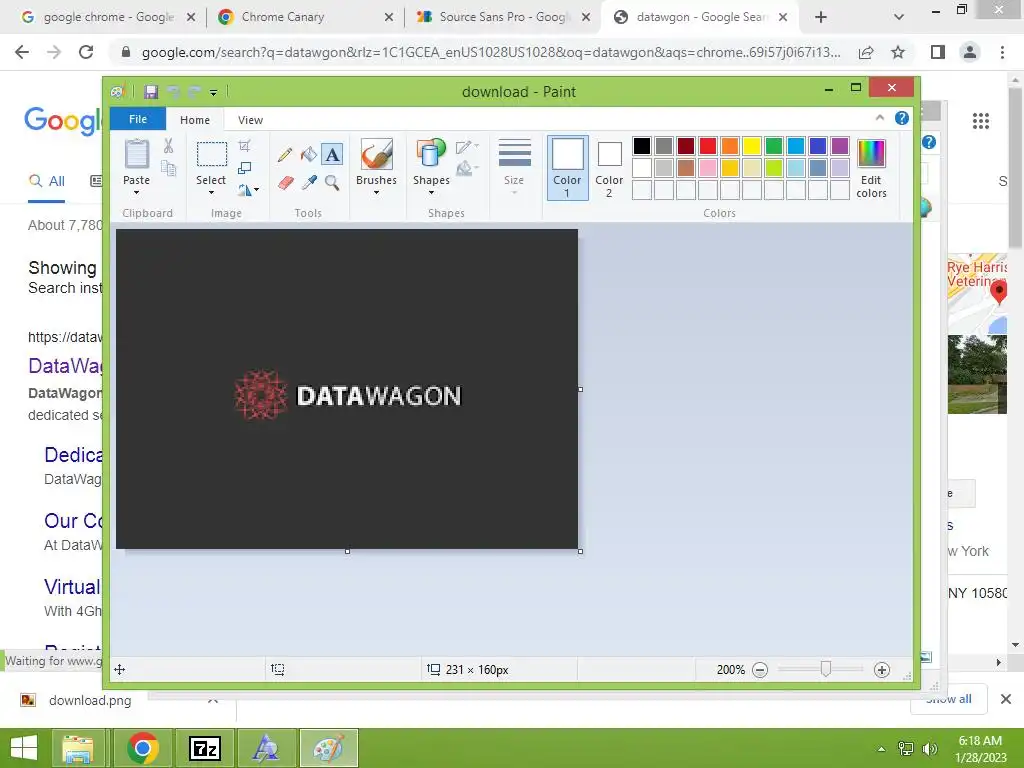Click the Save icon in Paint title bar
Viewport: 1024px width, 768px height.
tap(151, 92)
